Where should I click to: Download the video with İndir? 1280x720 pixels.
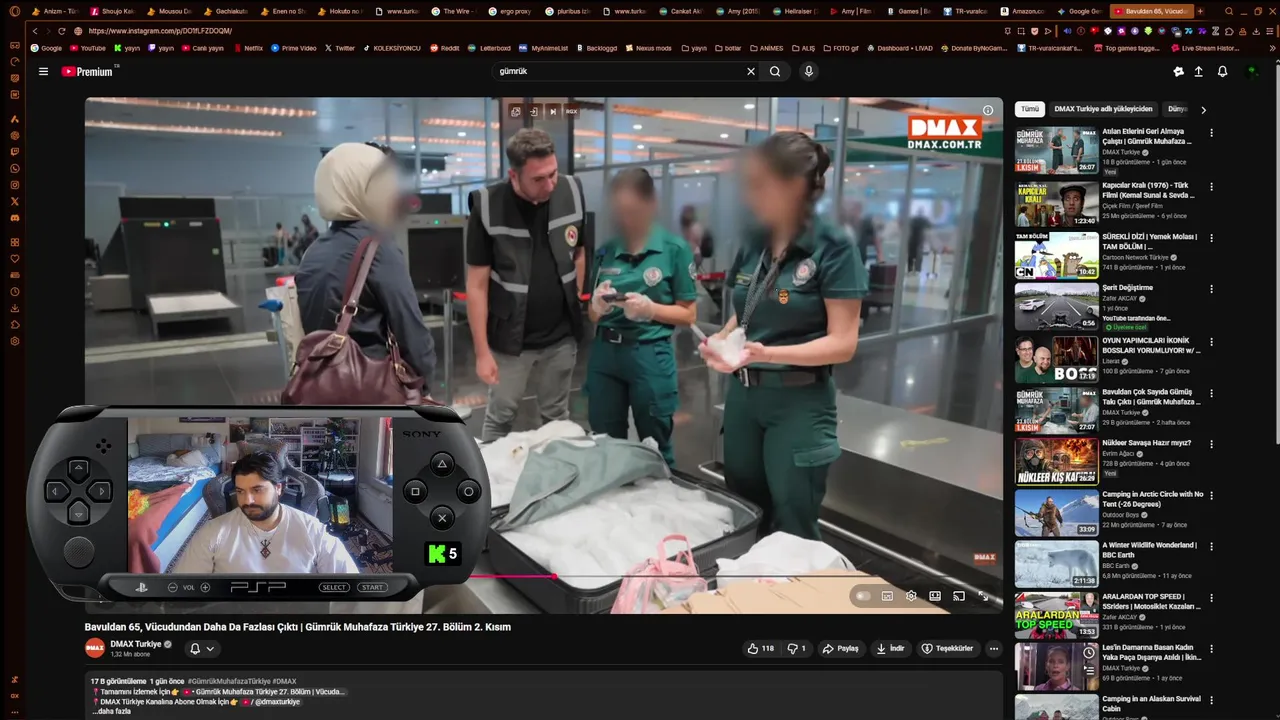click(890, 648)
